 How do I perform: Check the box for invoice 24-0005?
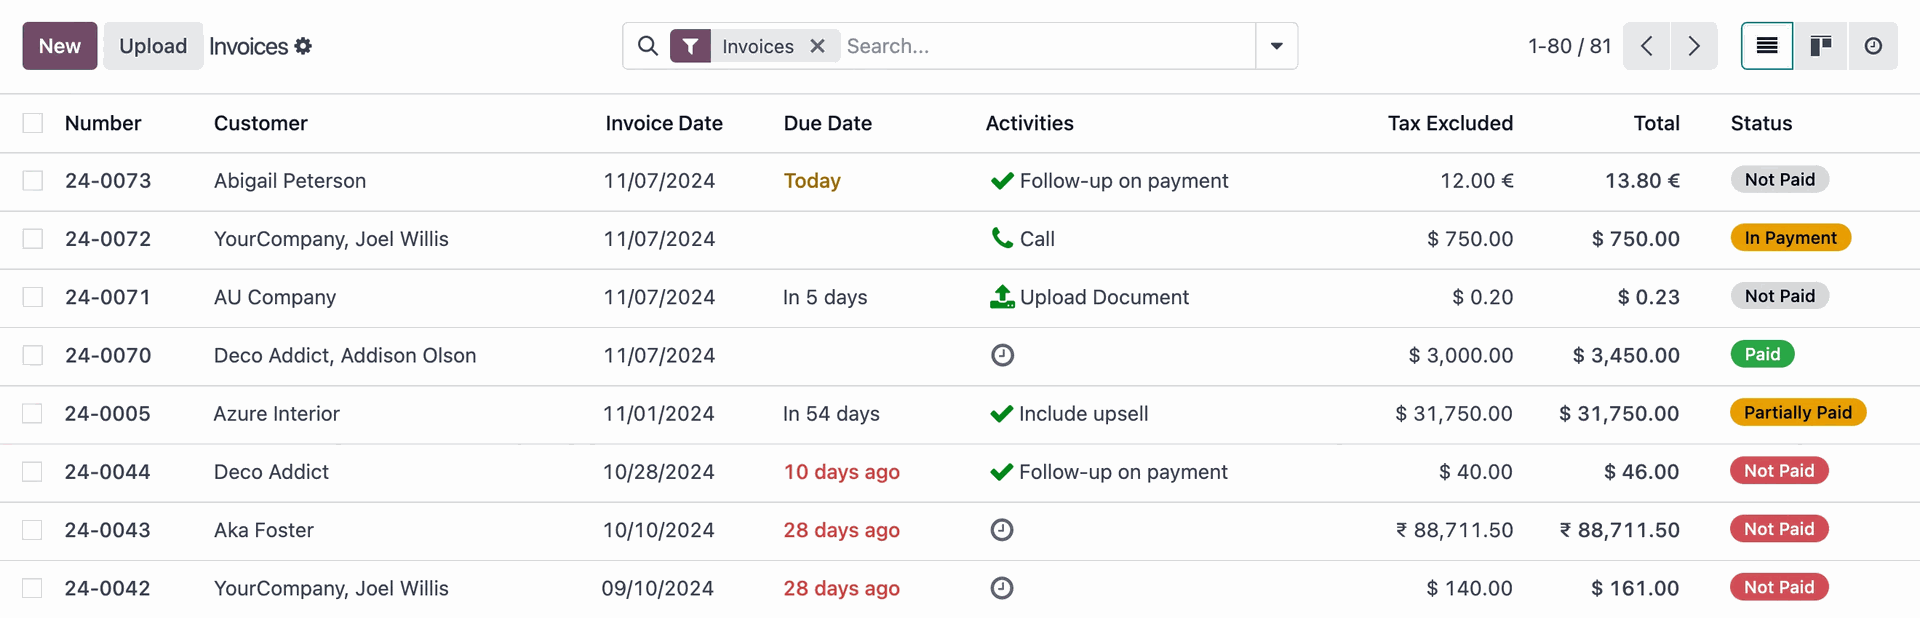(x=33, y=414)
